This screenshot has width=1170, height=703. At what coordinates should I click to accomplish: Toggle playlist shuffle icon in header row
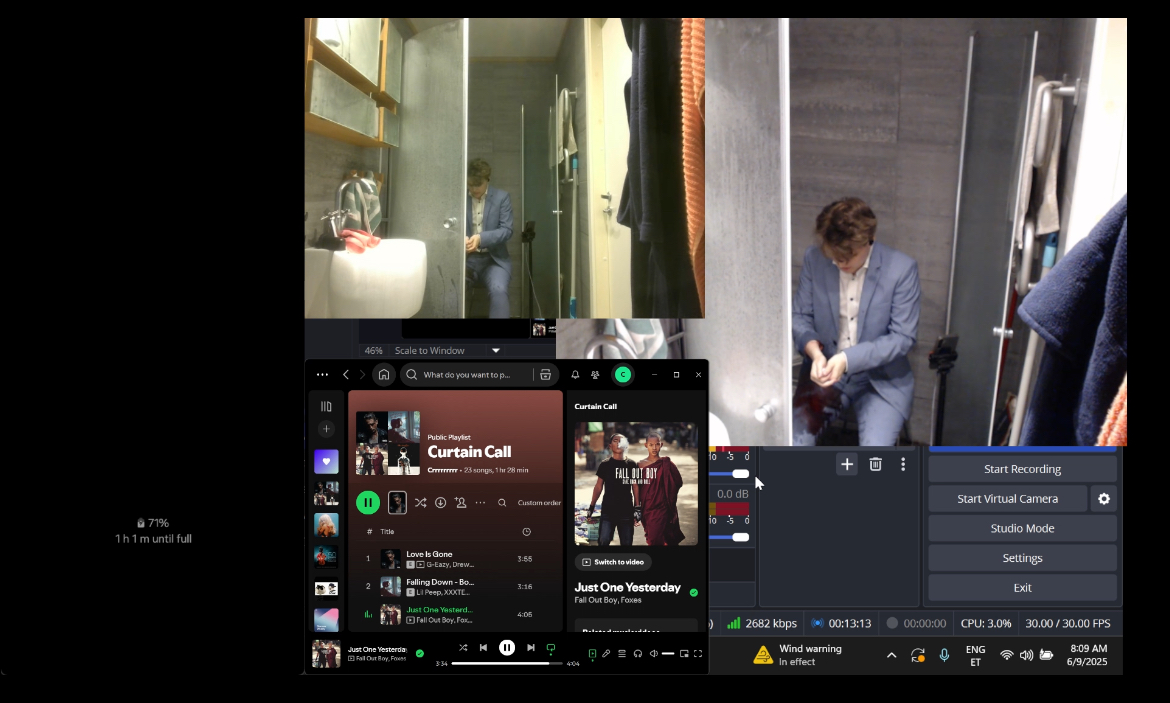pyautogui.click(x=421, y=502)
